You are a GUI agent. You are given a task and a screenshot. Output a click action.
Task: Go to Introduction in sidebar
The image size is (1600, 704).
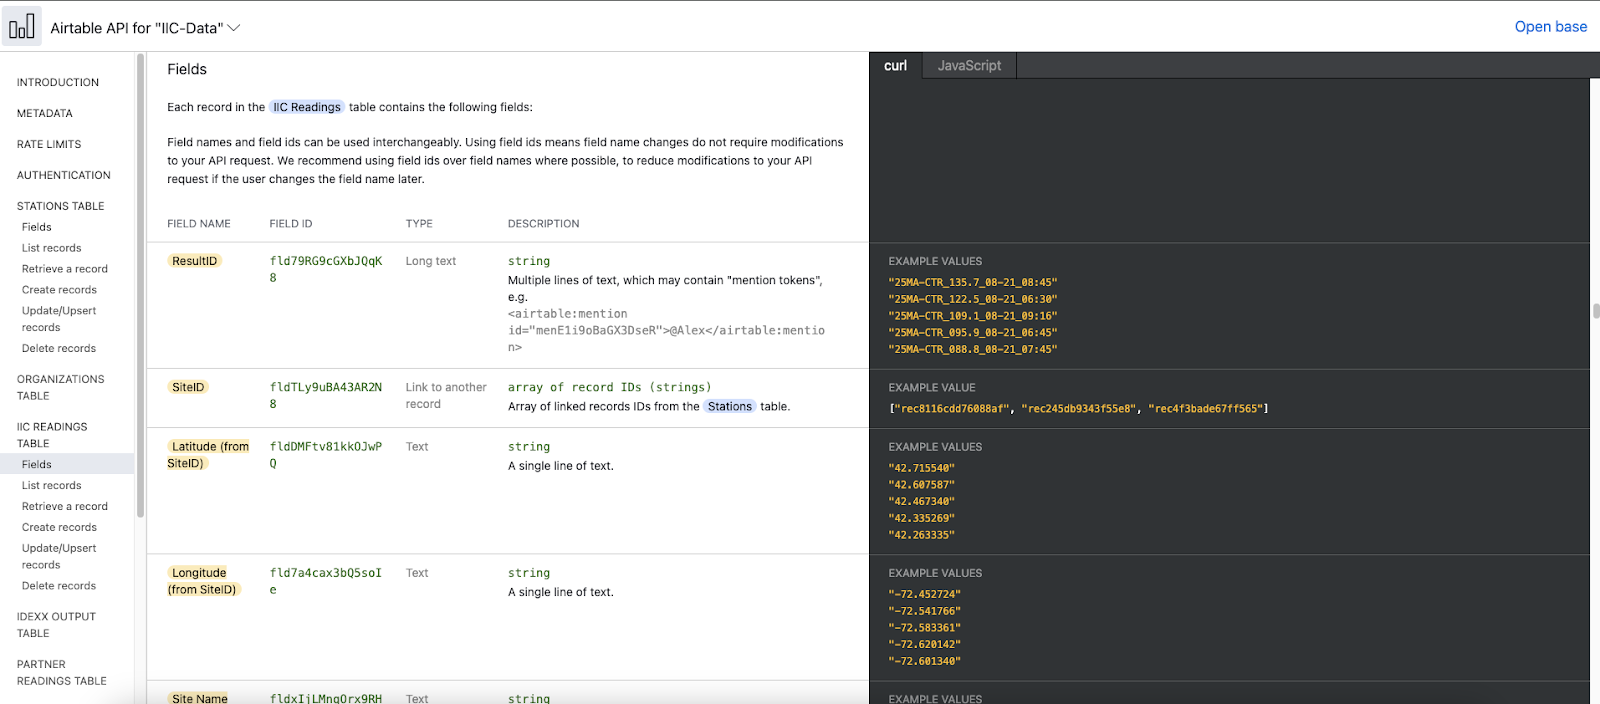coord(58,83)
